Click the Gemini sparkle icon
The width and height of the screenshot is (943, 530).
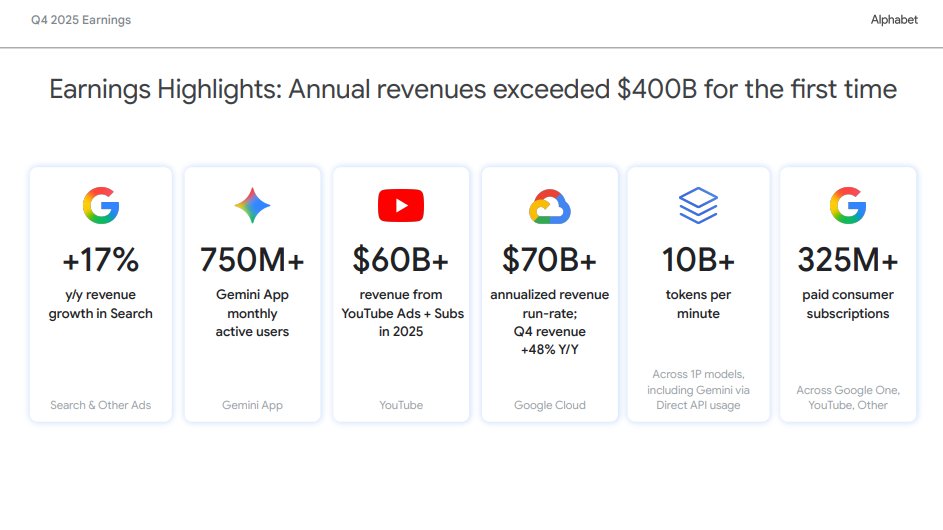pos(252,205)
